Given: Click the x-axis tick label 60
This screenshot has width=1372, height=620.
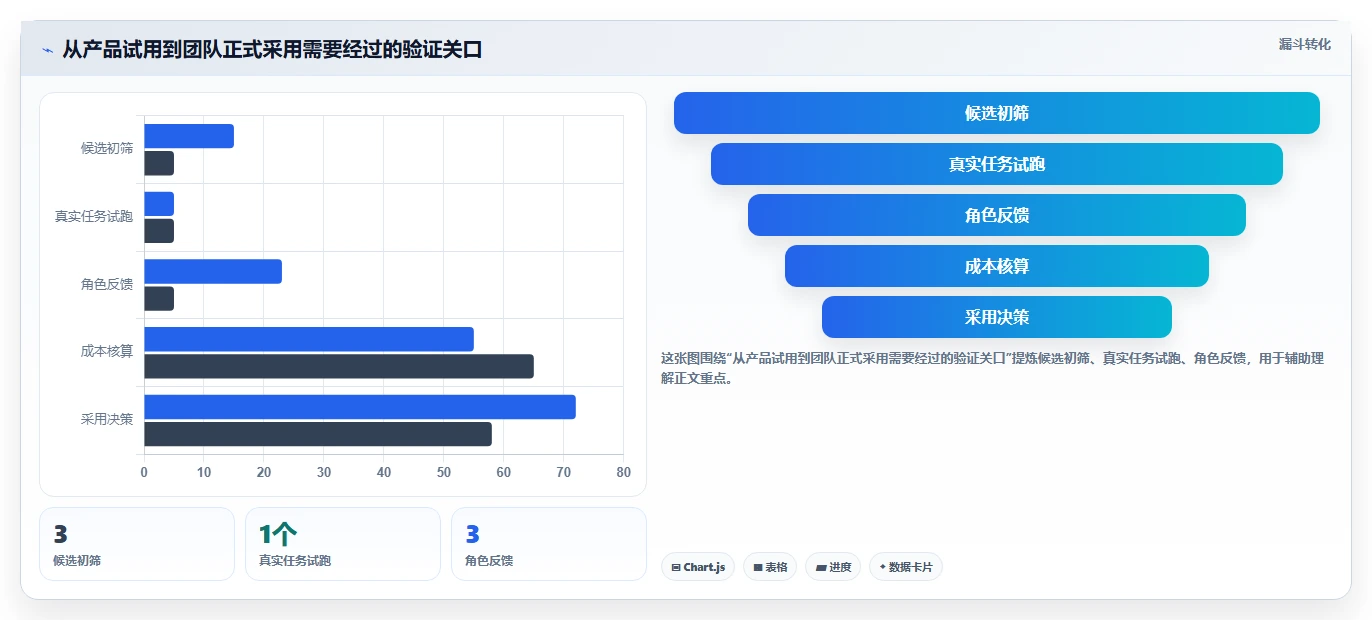Looking at the screenshot, I should click(504, 472).
